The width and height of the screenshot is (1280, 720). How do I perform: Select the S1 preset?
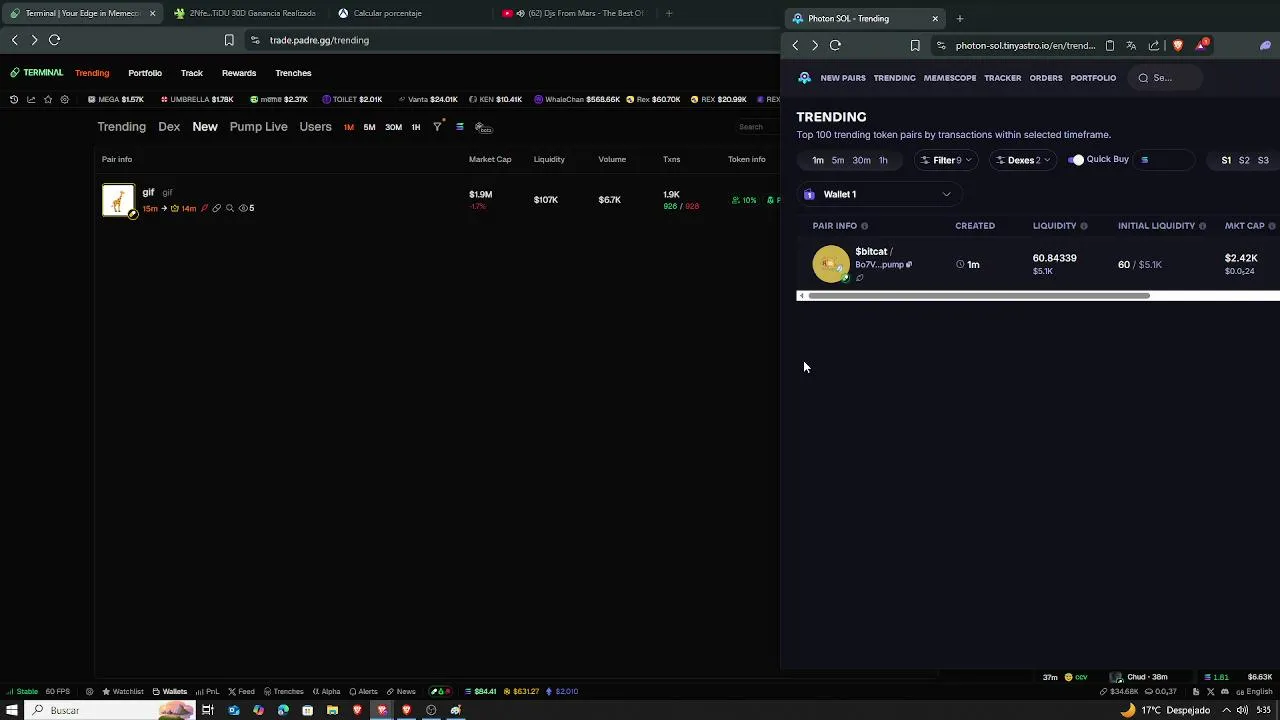pos(1226,160)
